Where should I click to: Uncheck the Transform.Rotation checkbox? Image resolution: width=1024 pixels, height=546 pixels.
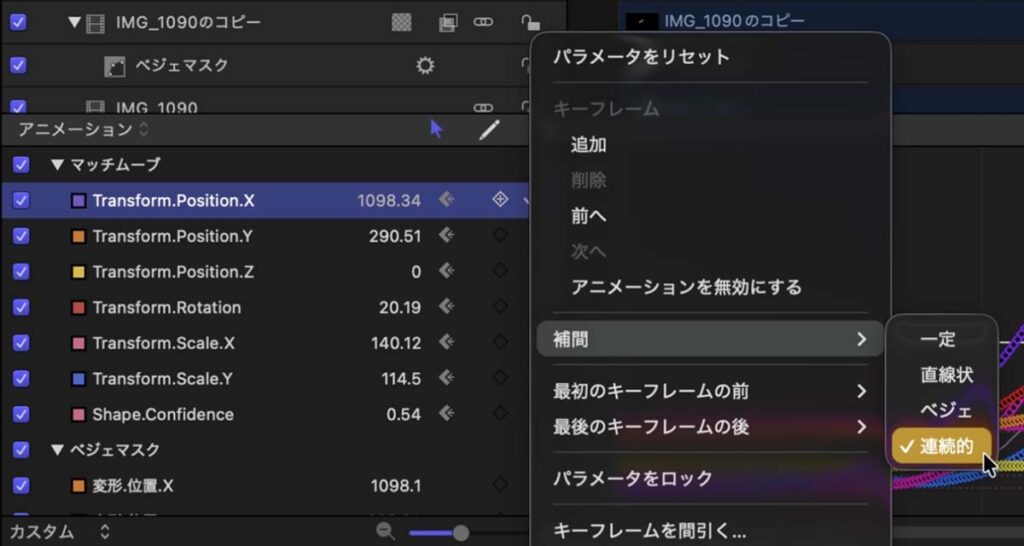(x=20, y=307)
